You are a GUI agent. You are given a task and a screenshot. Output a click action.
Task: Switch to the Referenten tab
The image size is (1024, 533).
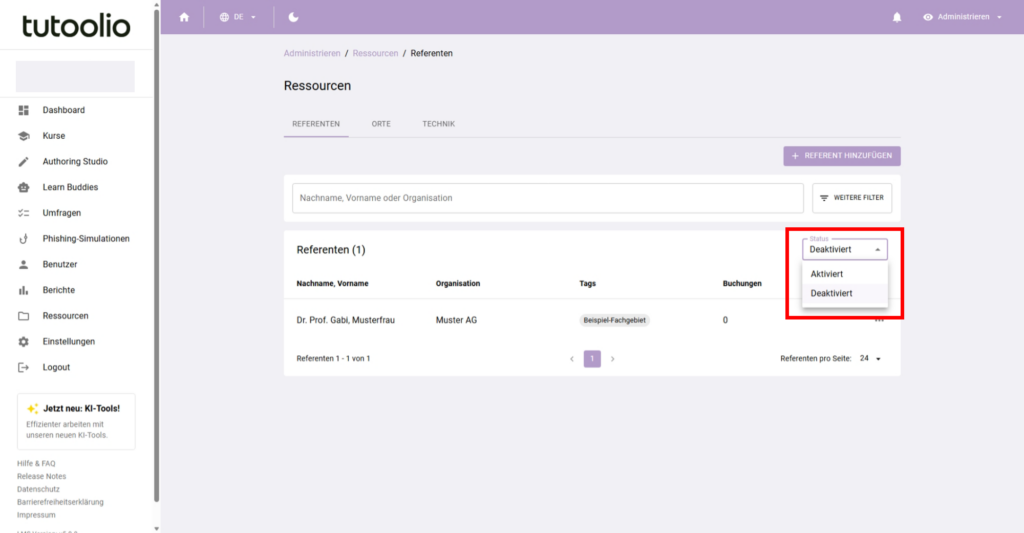[316, 123]
